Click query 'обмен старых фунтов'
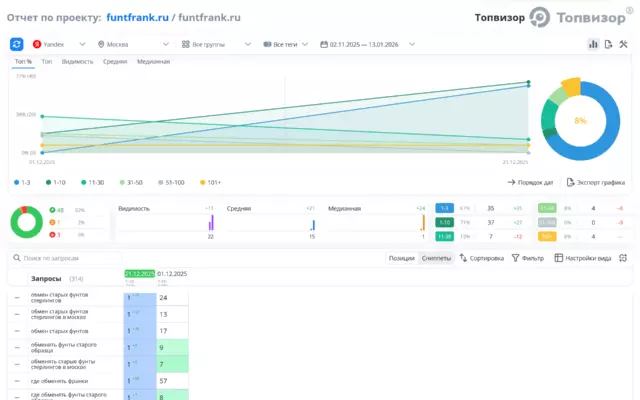 pos(60,331)
